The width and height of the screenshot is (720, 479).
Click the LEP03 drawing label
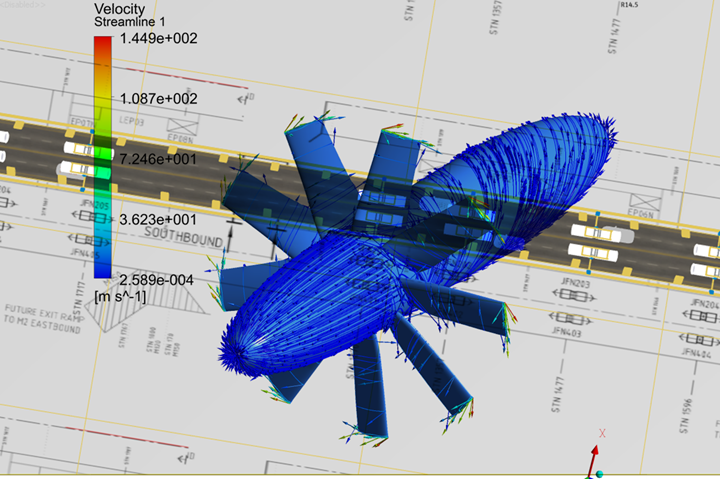click(132, 121)
